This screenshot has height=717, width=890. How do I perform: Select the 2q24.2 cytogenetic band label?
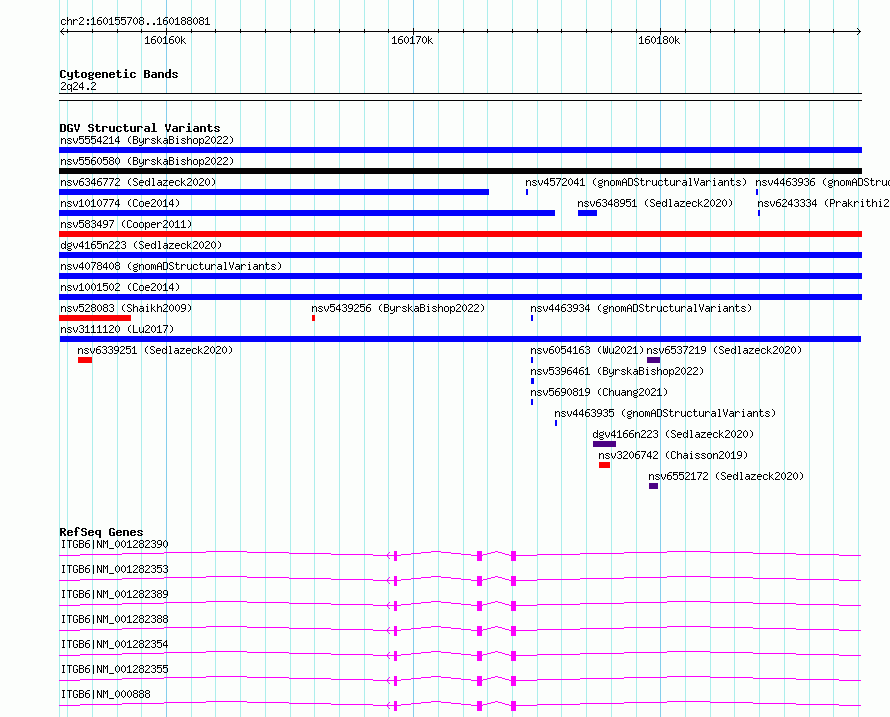[78, 86]
